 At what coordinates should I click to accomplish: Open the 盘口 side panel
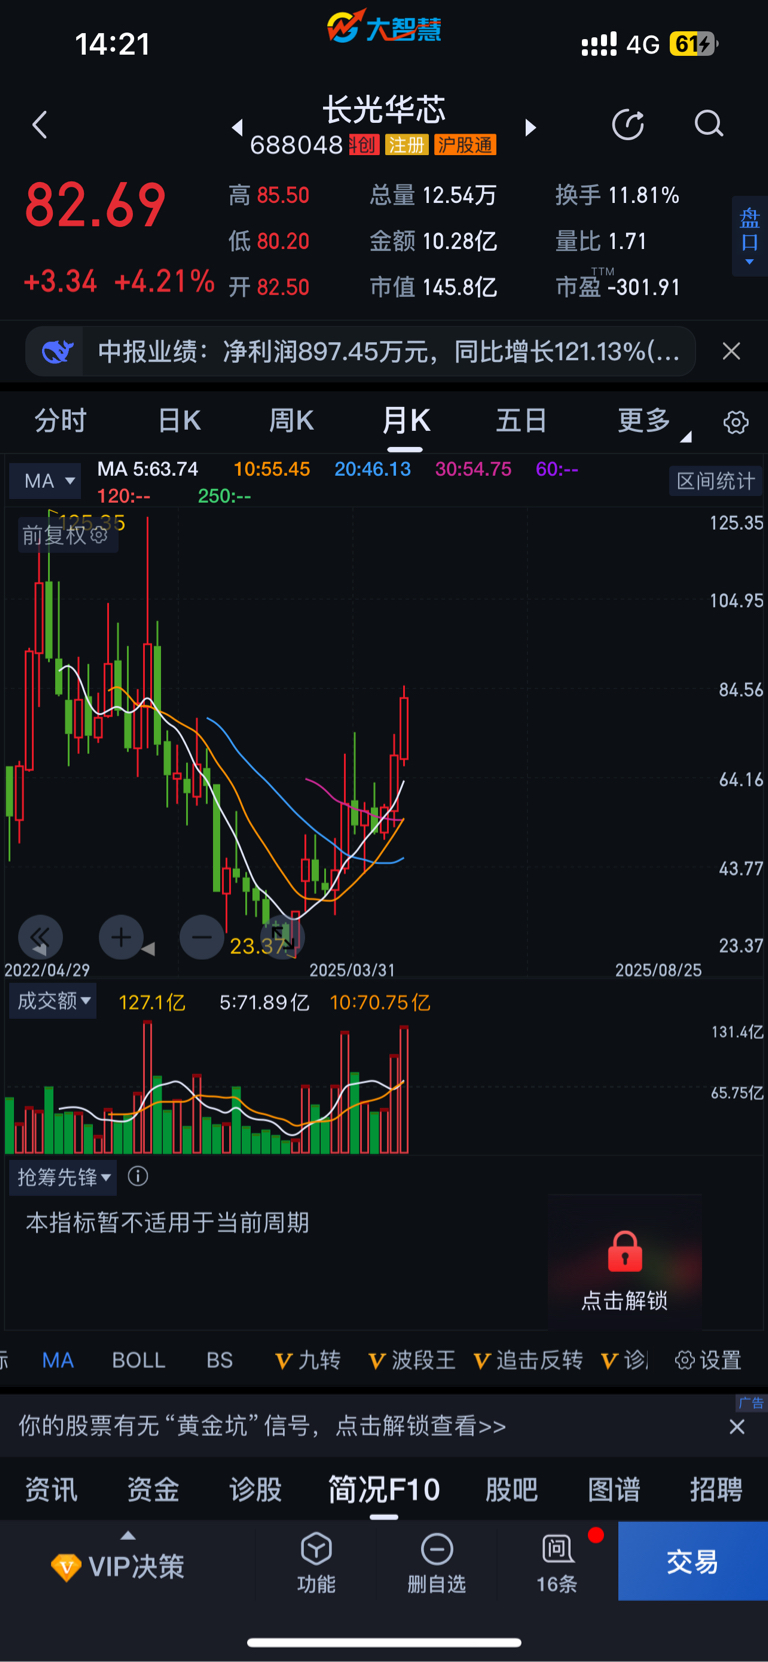coord(750,234)
